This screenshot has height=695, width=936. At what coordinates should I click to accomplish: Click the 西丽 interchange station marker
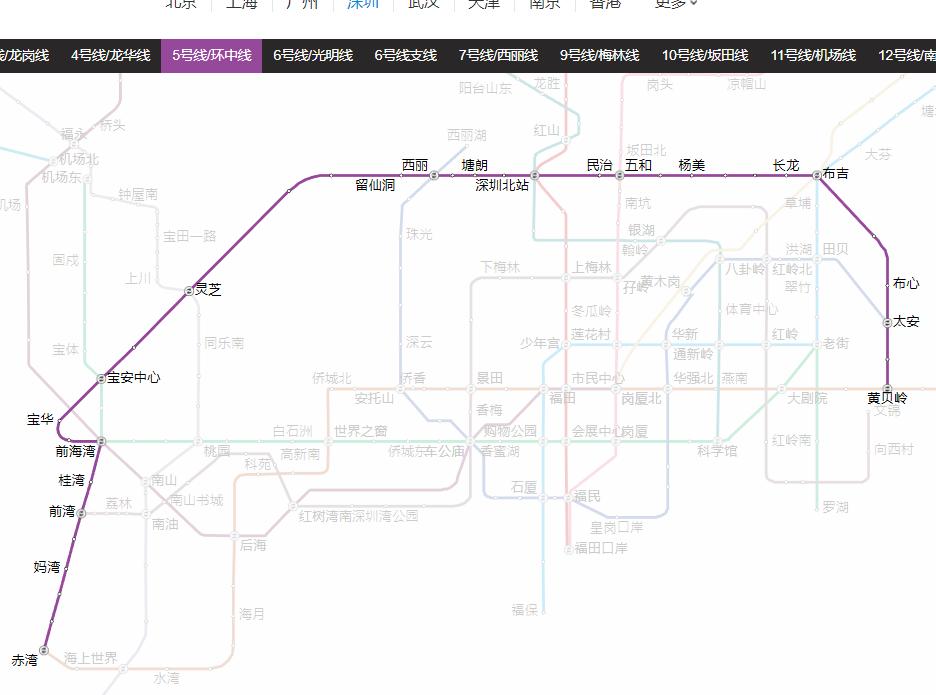point(434,176)
